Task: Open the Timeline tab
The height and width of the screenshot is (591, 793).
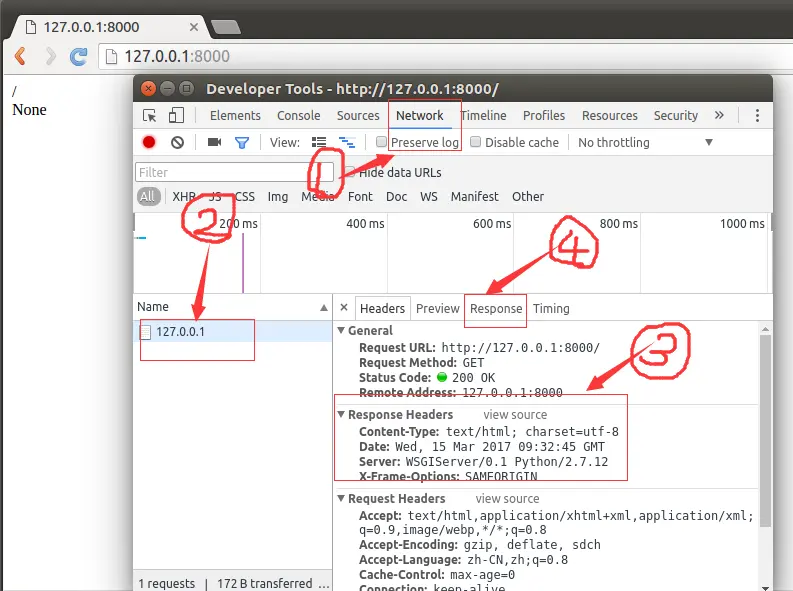Action: [x=483, y=116]
